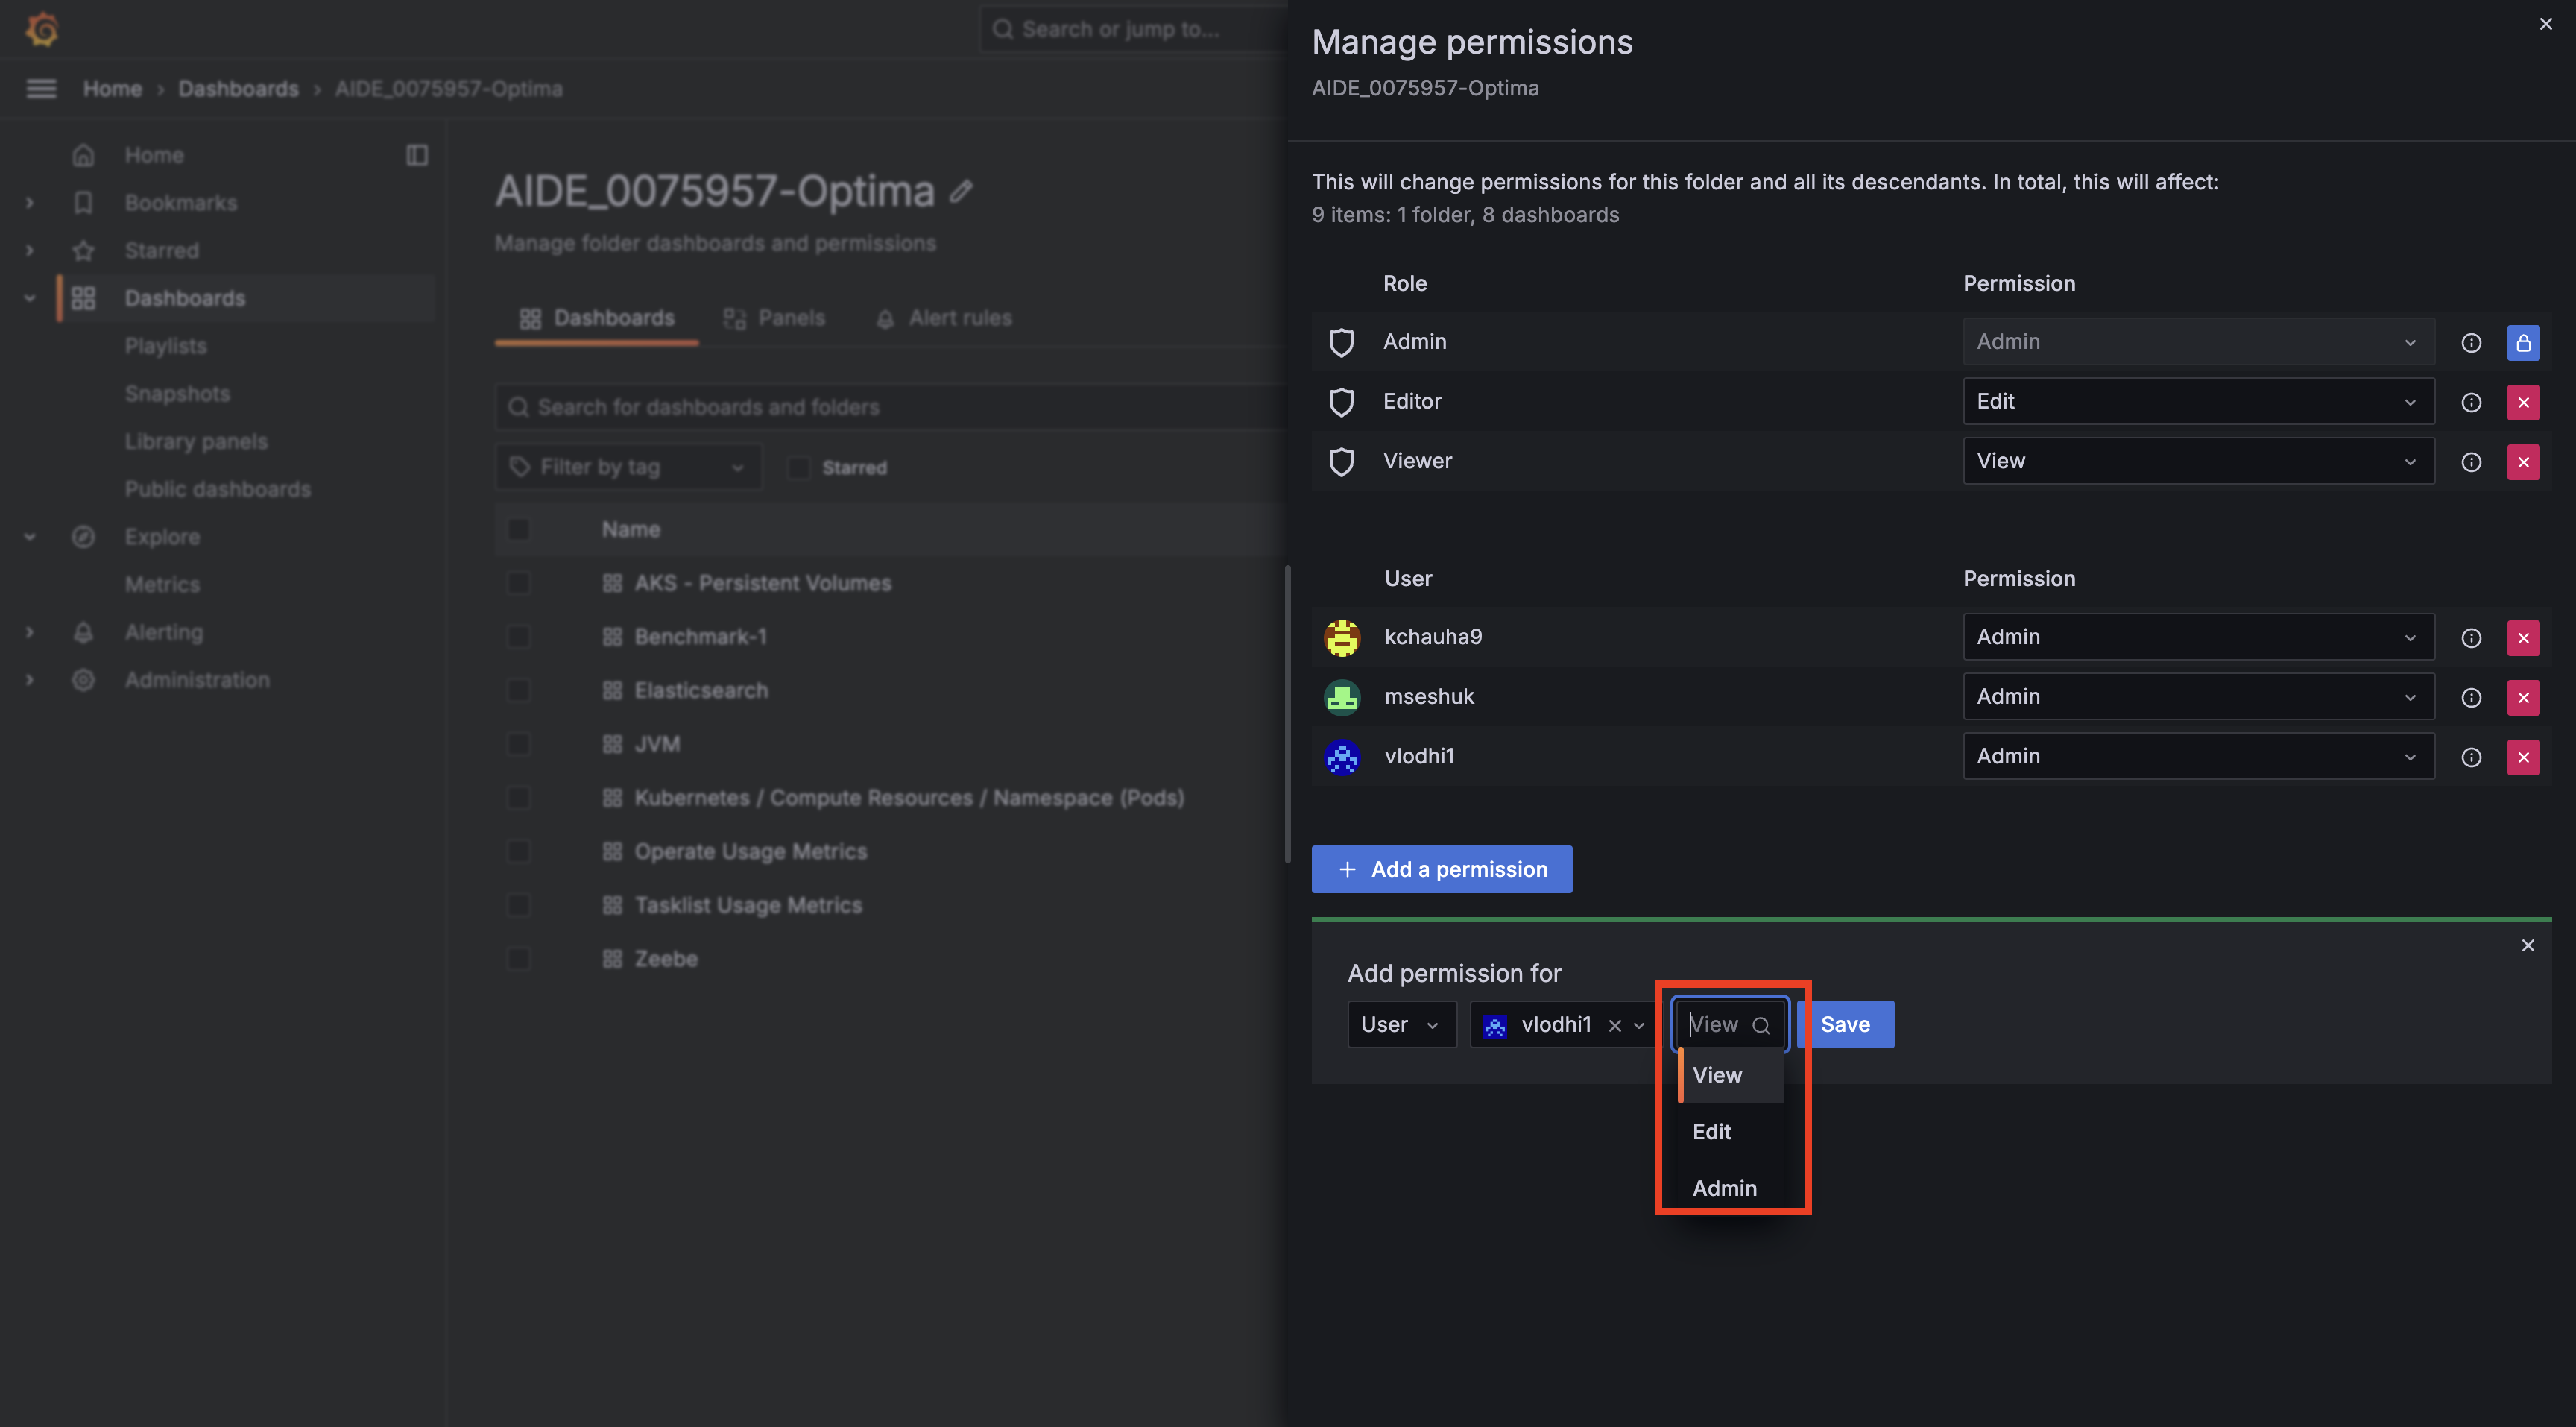Image resolution: width=2576 pixels, height=1427 pixels.
Task: Show info for the Editor role permission
Action: click(2471, 402)
